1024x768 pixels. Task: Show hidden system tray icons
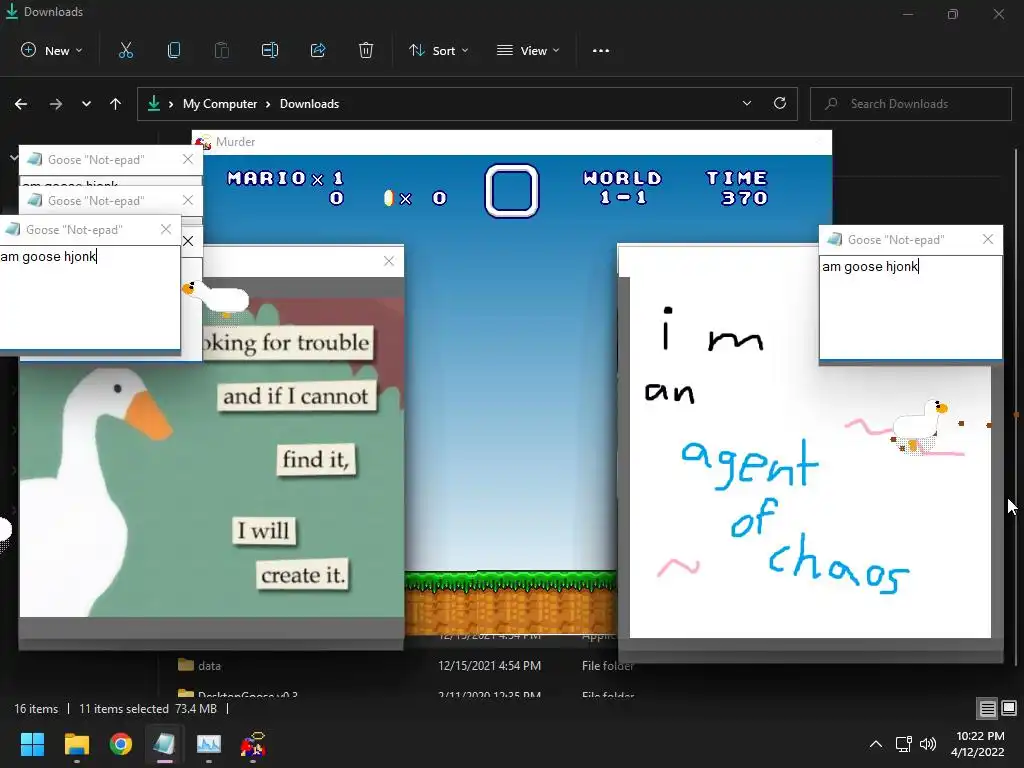(876, 744)
